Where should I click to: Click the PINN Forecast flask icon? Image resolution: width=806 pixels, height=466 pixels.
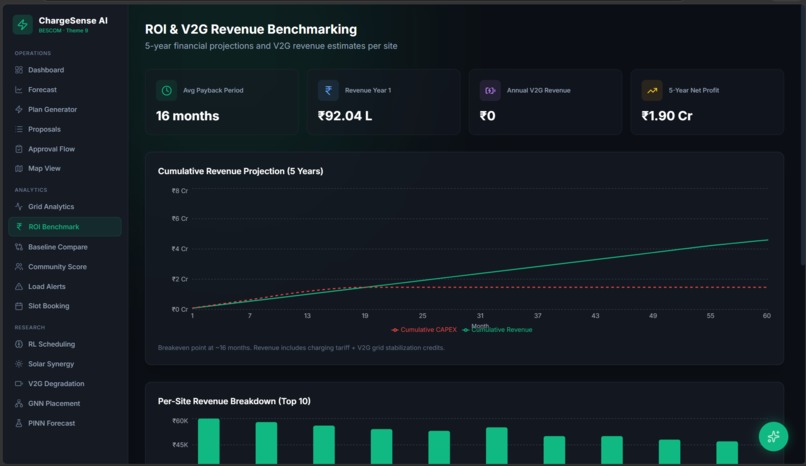pos(19,423)
